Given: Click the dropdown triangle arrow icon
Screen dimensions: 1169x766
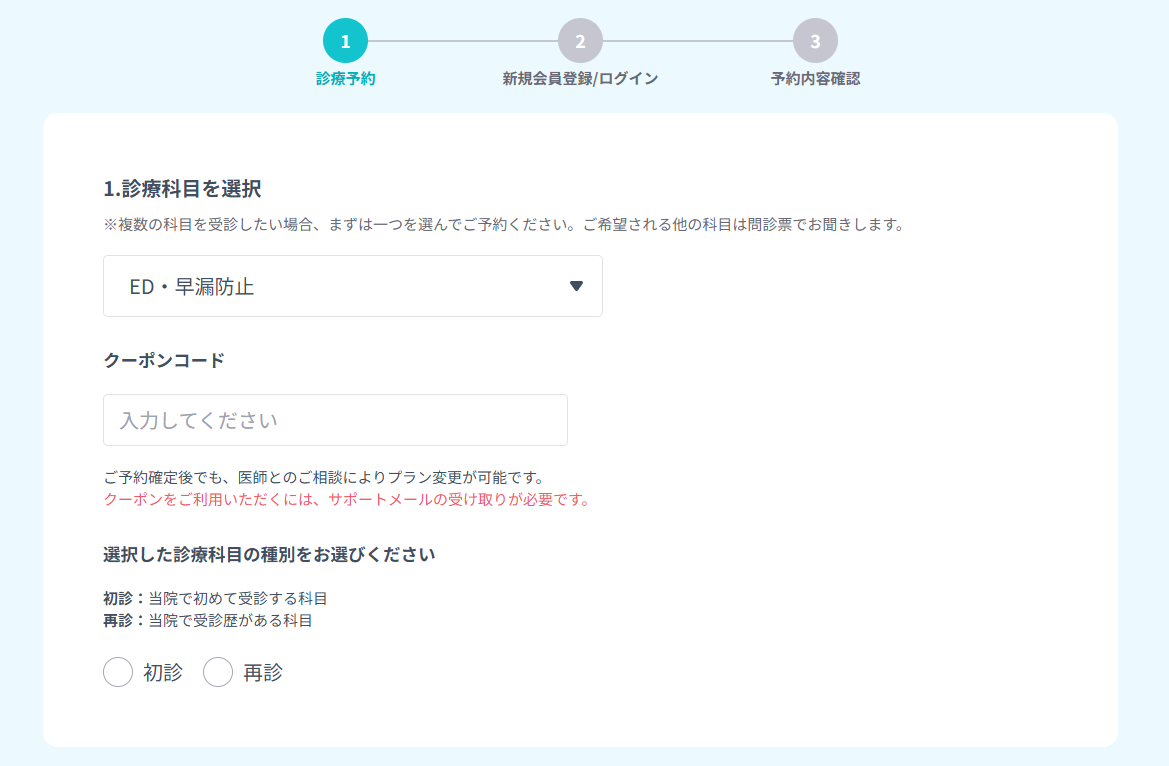Looking at the screenshot, I should (x=576, y=286).
